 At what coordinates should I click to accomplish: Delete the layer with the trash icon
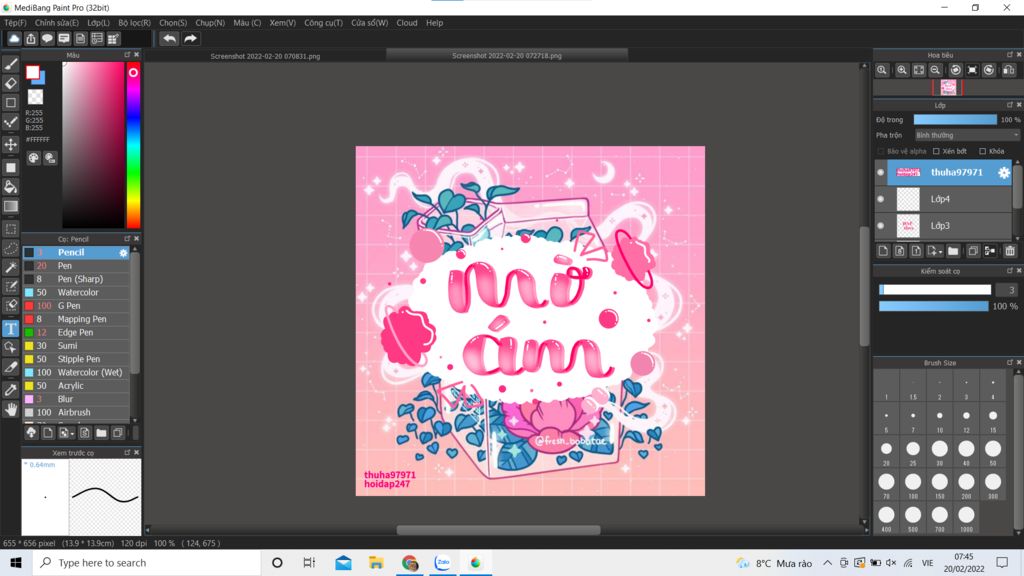pos(1010,251)
